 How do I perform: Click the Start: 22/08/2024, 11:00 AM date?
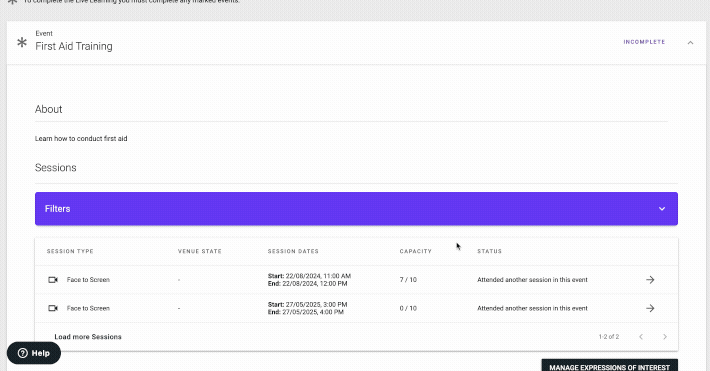(309, 276)
